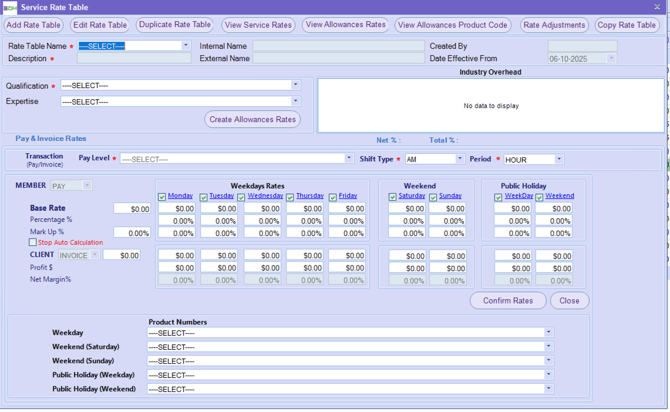Enable Stop Auto Calculation checkbox
The width and height of the screenshot is (670, 412).
click(x=33, y=242)
